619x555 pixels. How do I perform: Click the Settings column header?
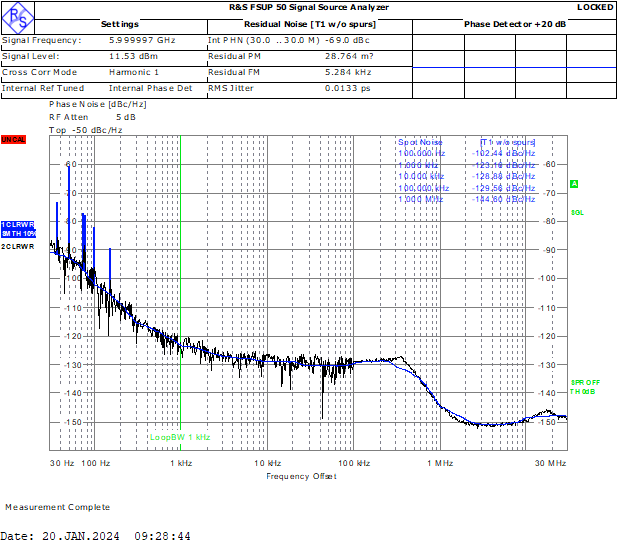120,24
